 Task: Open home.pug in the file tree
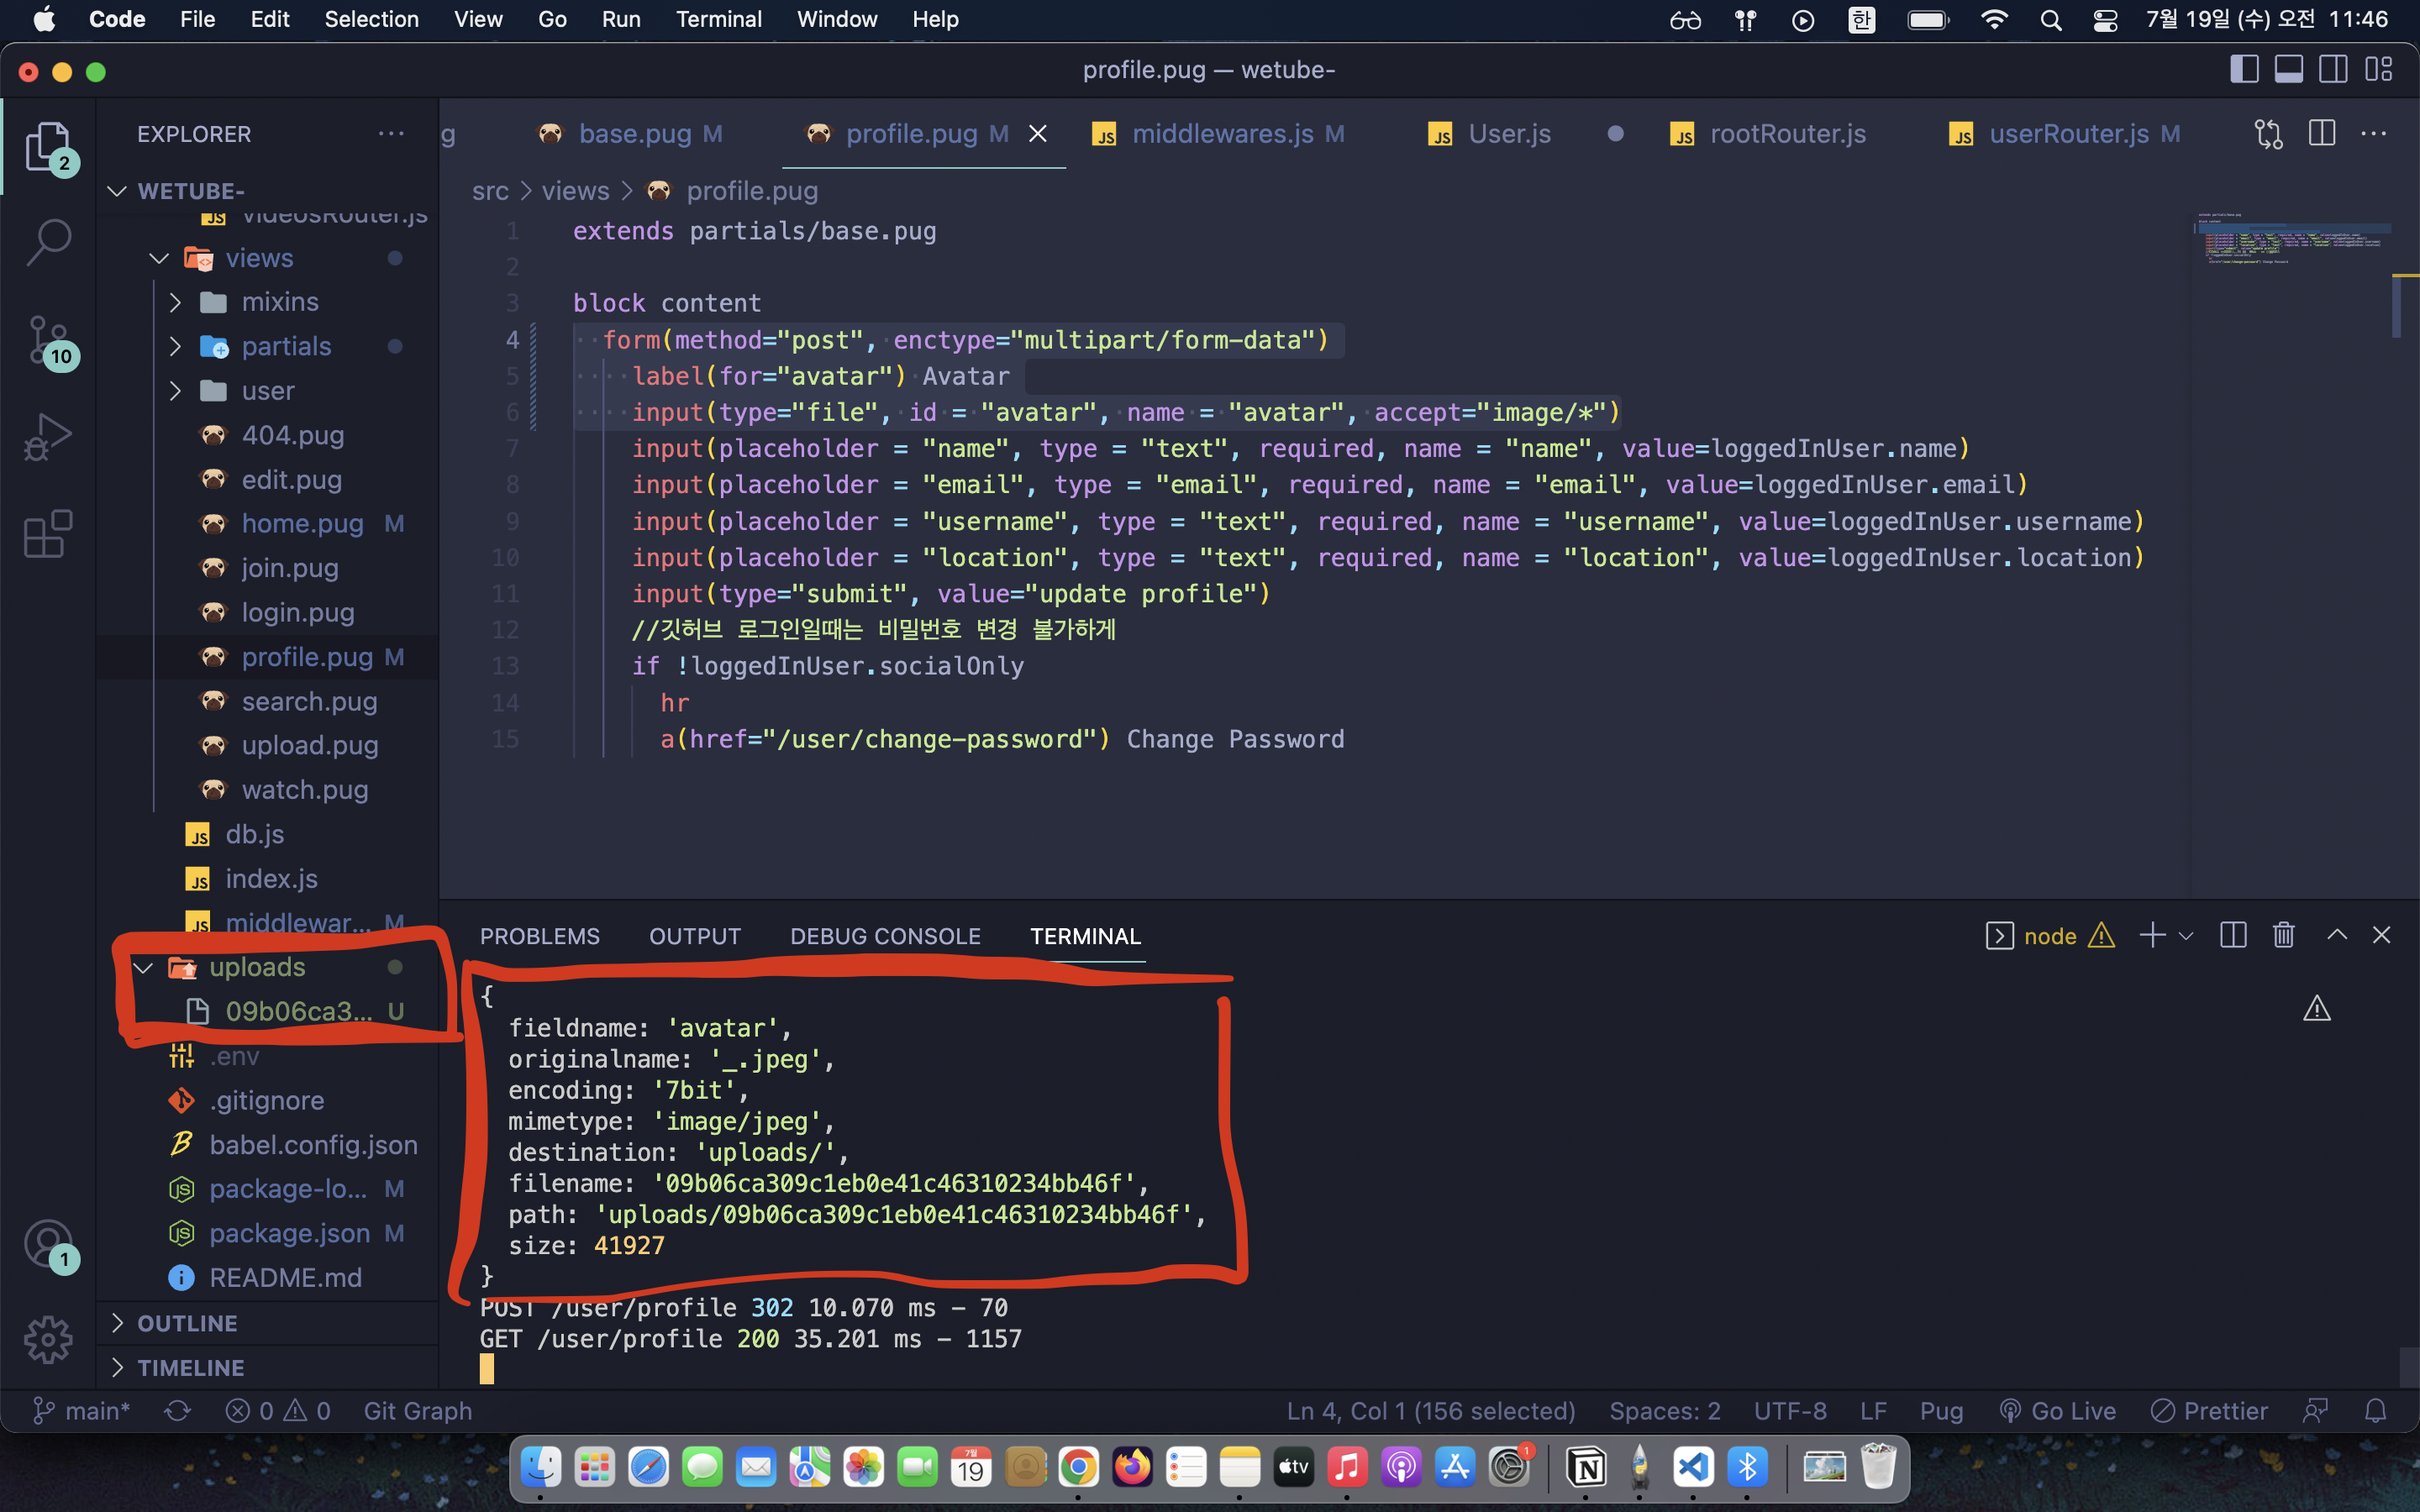tap(302, 523)
